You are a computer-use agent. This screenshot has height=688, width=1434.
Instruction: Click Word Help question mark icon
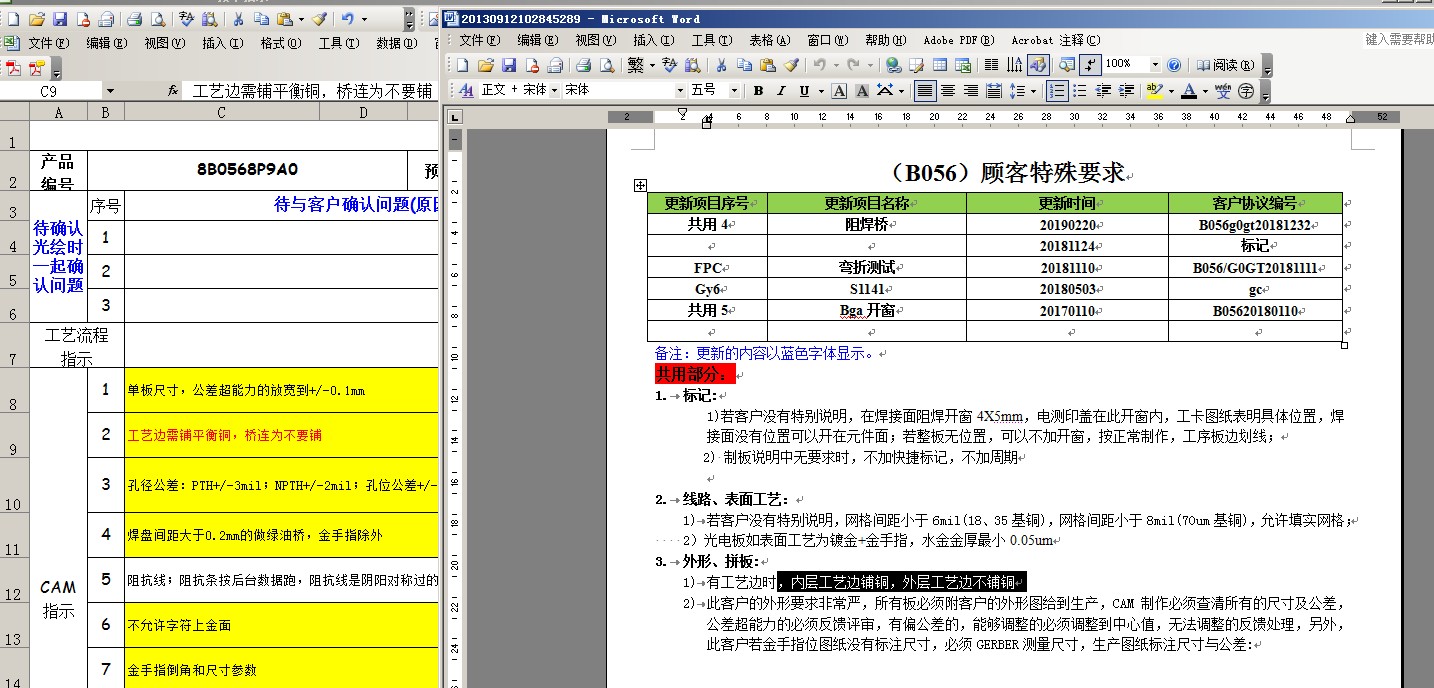pos(1174,65)
